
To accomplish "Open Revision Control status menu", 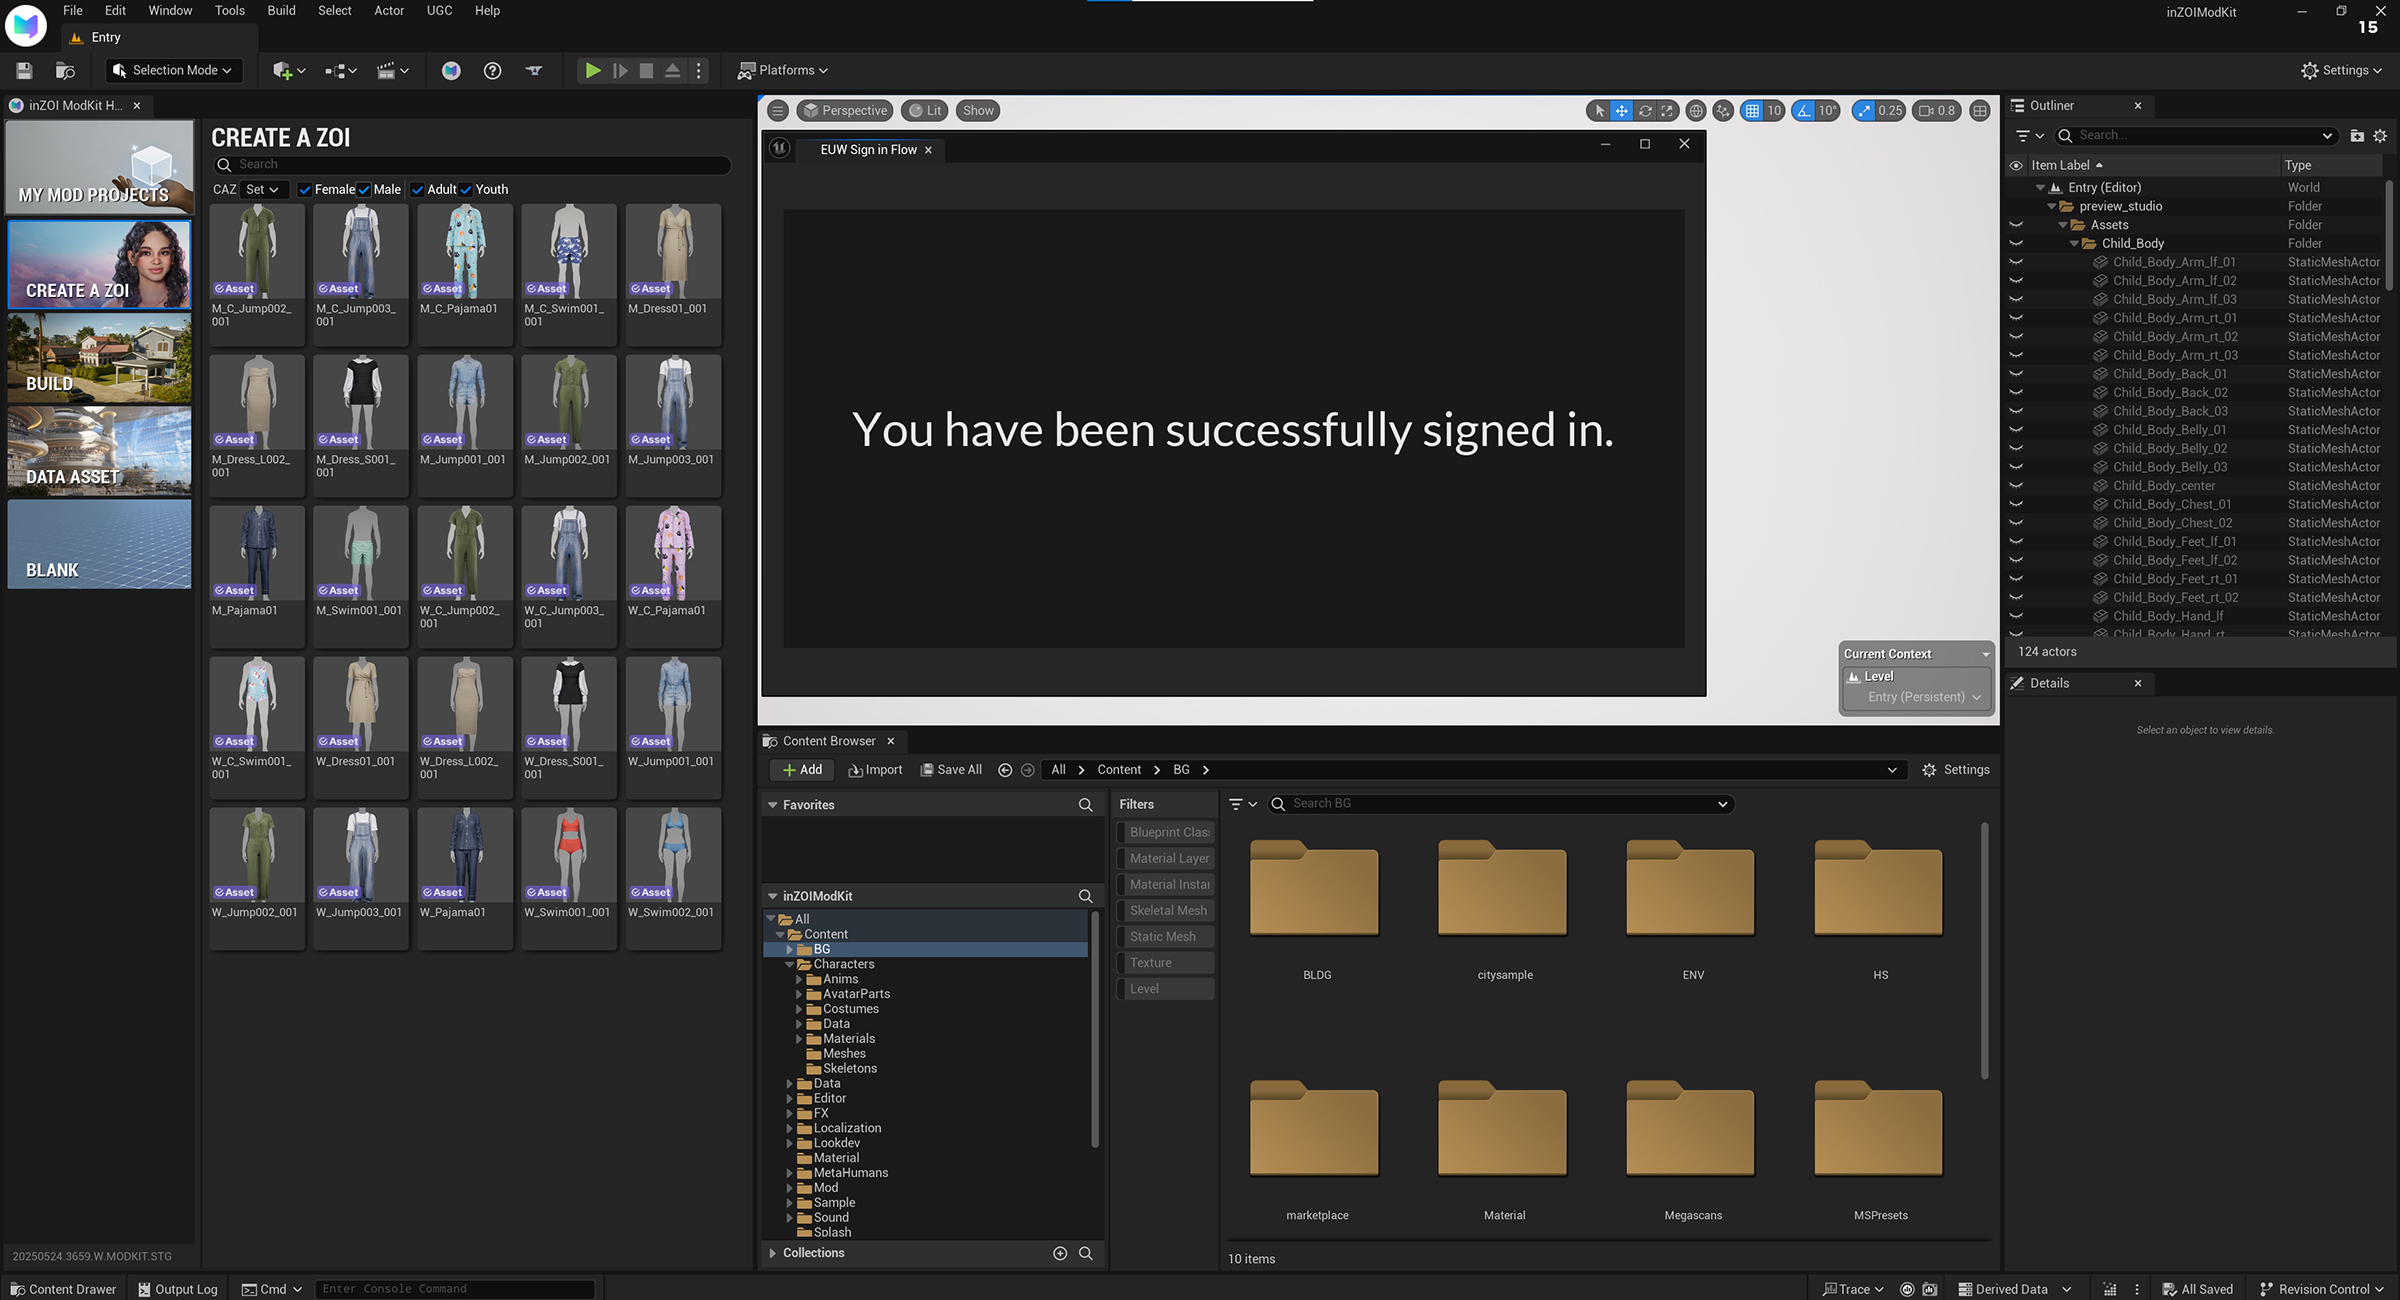I will (x=2321, y=1289).
